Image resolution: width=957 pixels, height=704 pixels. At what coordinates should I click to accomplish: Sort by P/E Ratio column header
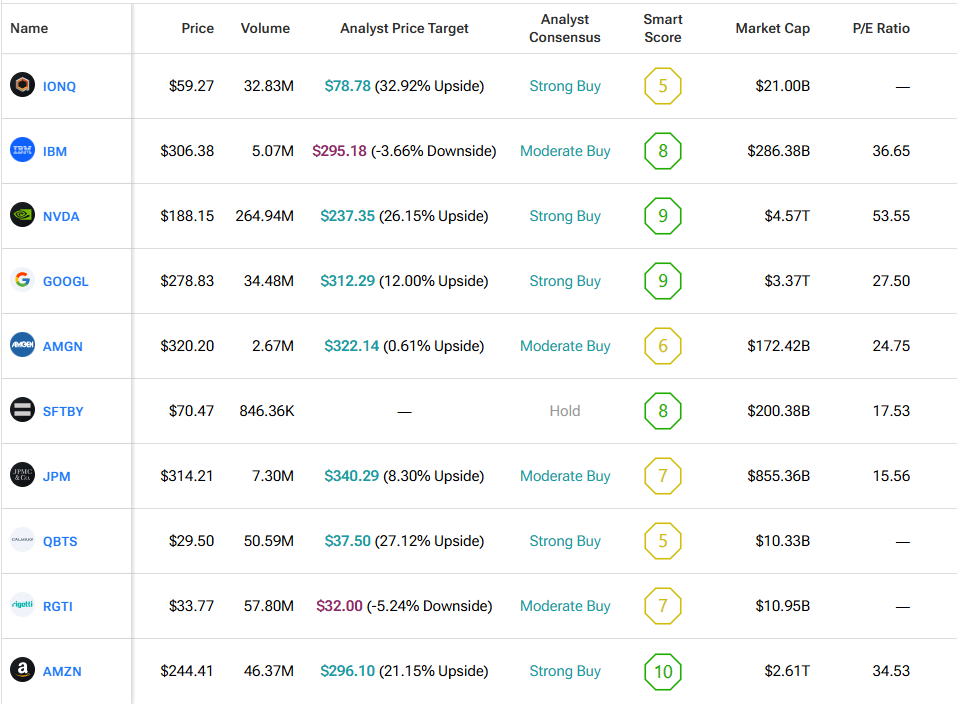881,28
